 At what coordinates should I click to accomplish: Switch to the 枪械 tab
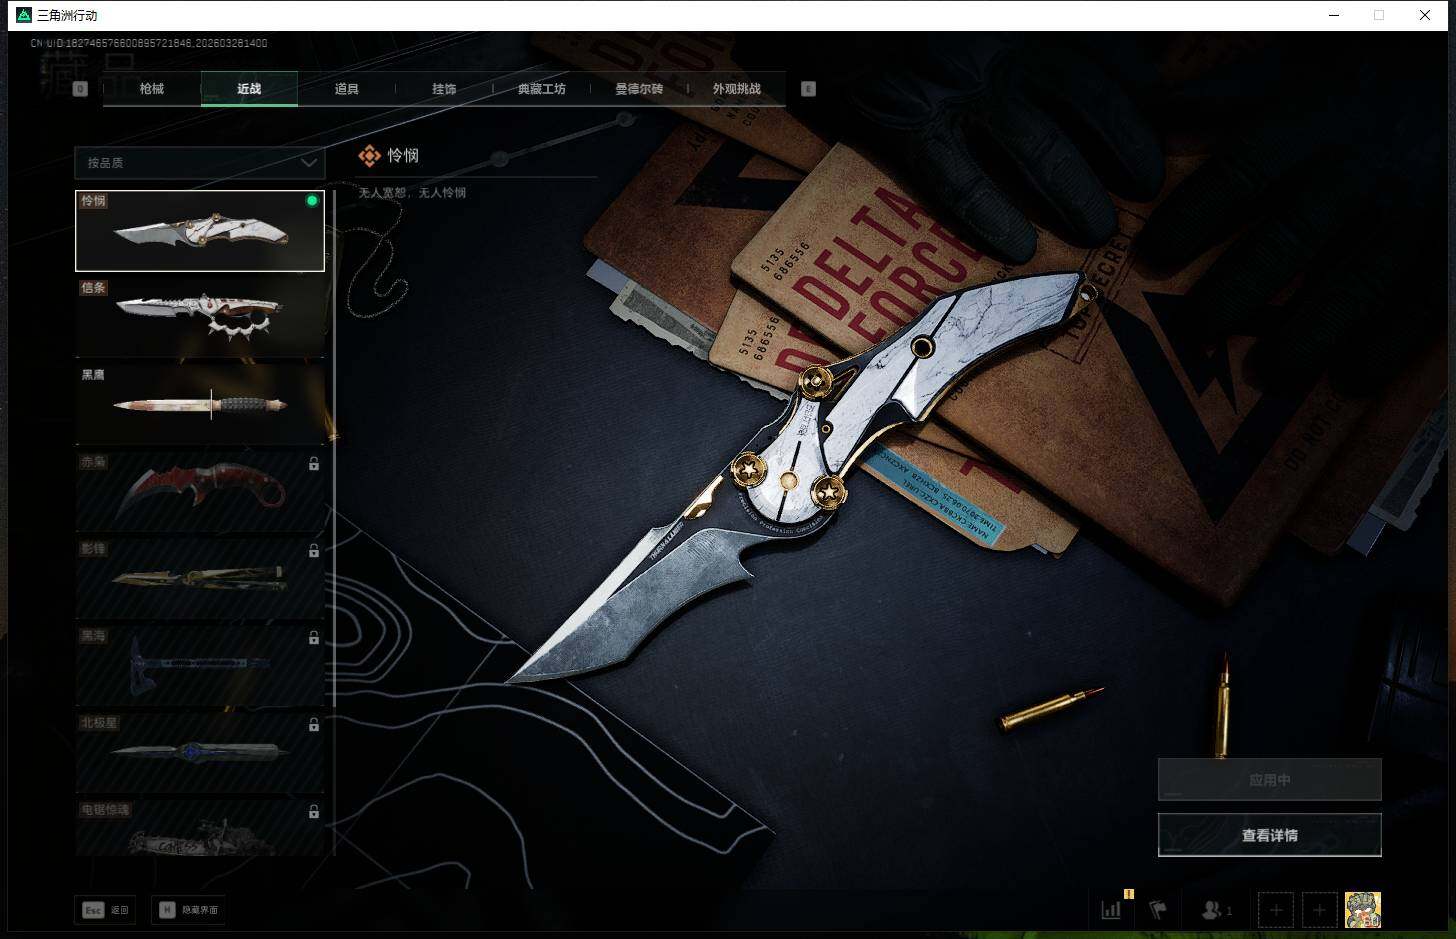[152, 89]
